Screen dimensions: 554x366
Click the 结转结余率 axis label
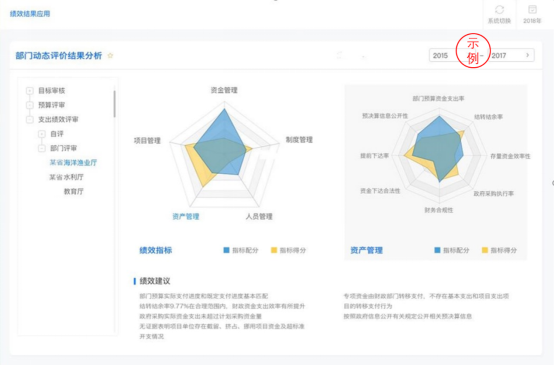[x=489, y=117]
